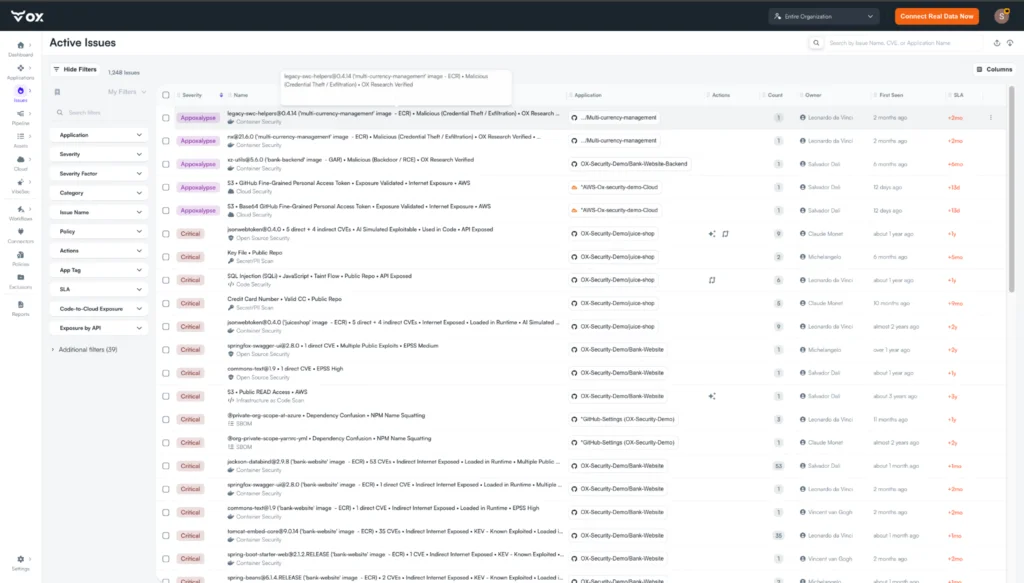
Task: Expand Additional filters (39)
Action: (85, 350)
